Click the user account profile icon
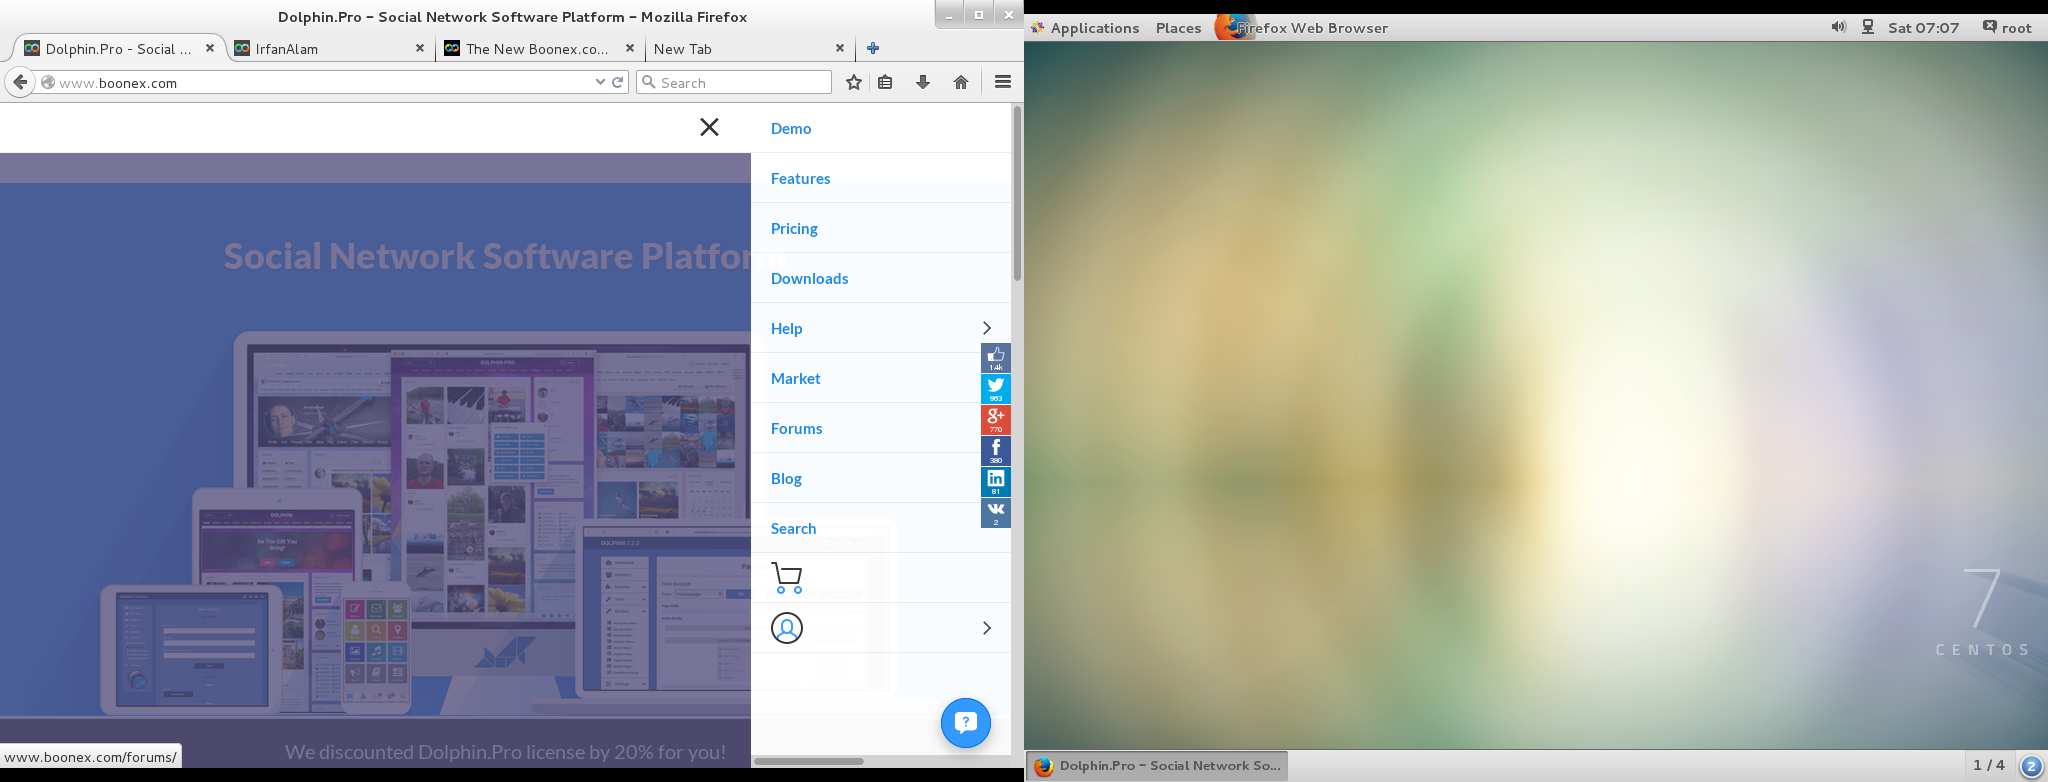 coord(787,628)
